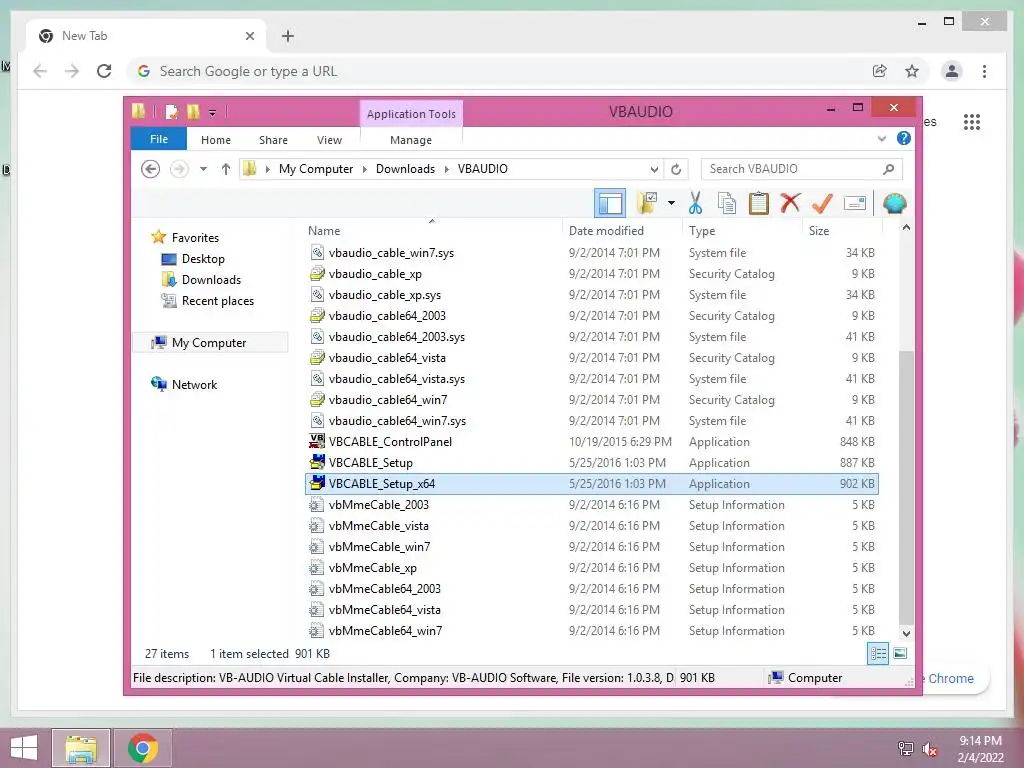1024x768 pixels.
Task: Open the View ribbon tab
Action: [329, 140]
